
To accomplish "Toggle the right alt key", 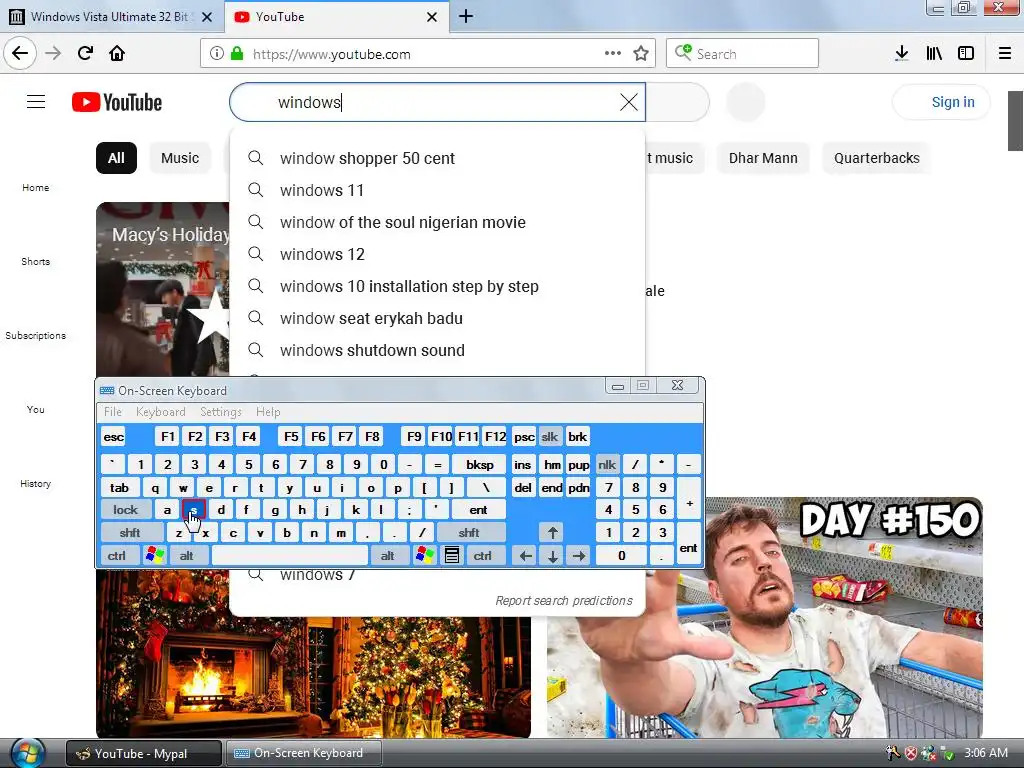I will (x=388, y=555).
